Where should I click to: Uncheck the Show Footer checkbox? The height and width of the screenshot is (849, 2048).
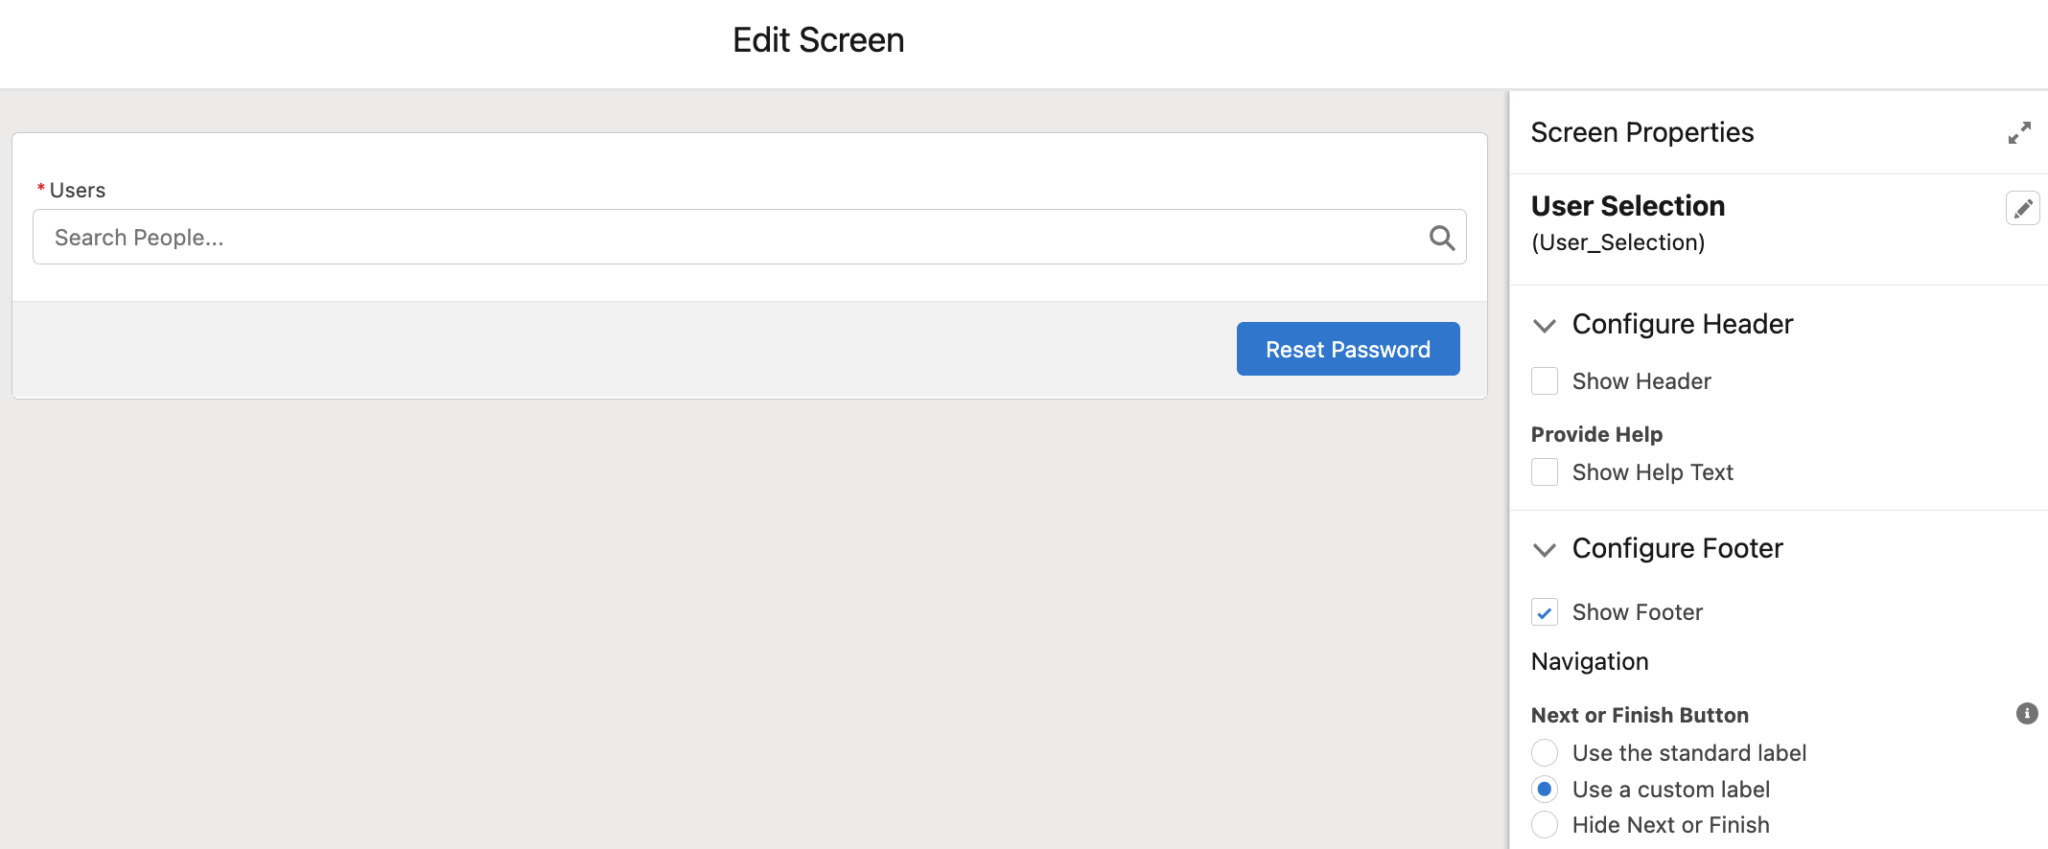pyautogui.click(x=1544, y=612)
